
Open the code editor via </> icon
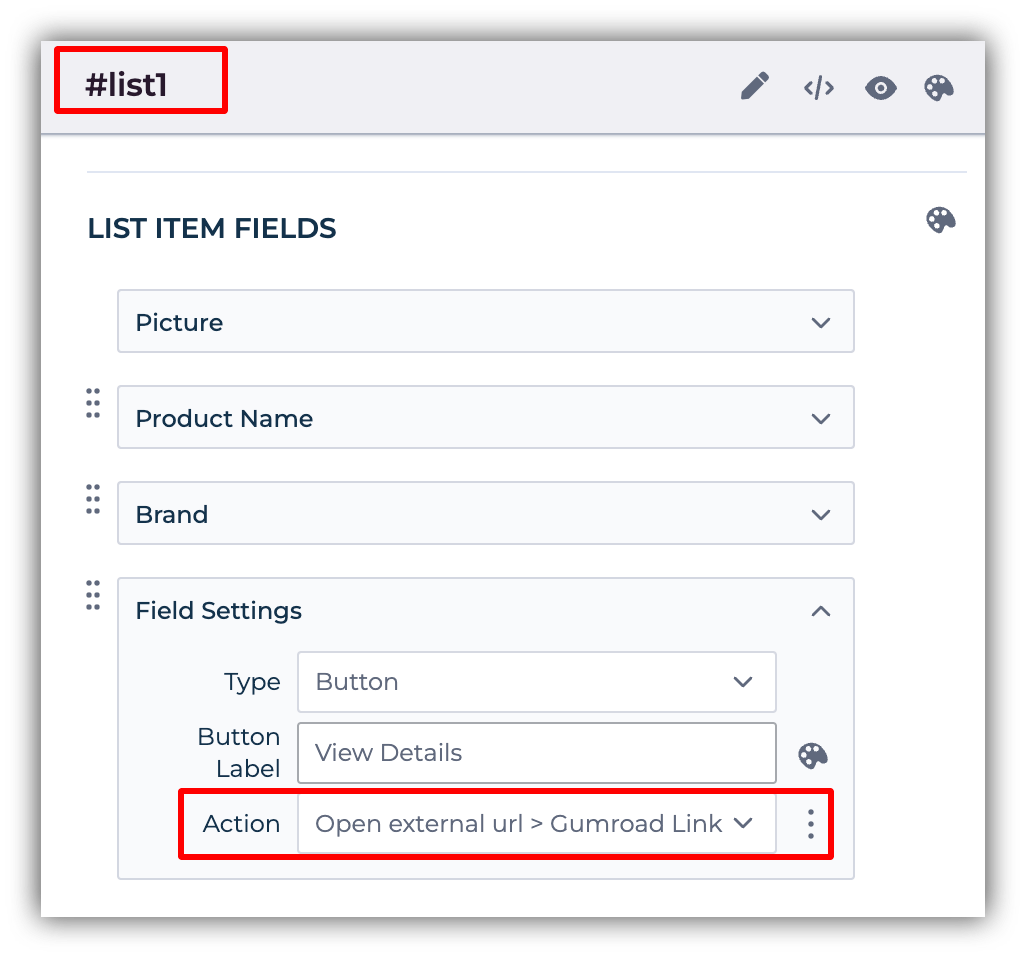(818, 88)
